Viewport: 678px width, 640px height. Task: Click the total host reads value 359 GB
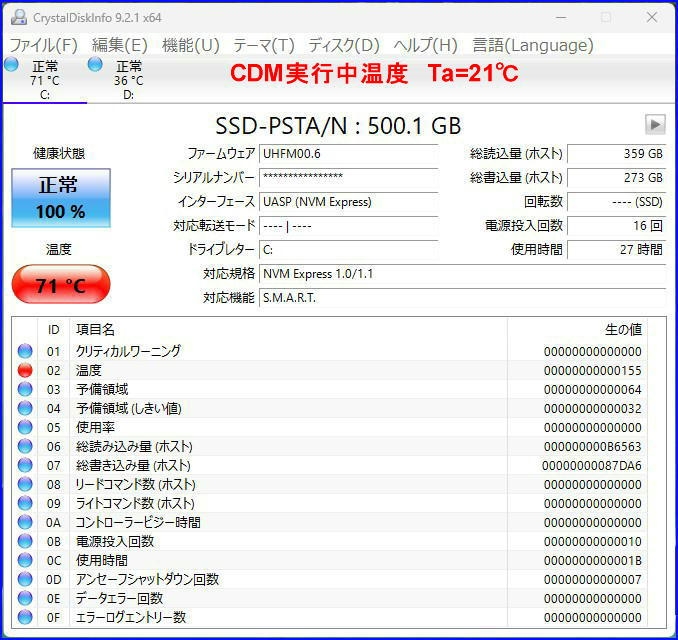616,154
